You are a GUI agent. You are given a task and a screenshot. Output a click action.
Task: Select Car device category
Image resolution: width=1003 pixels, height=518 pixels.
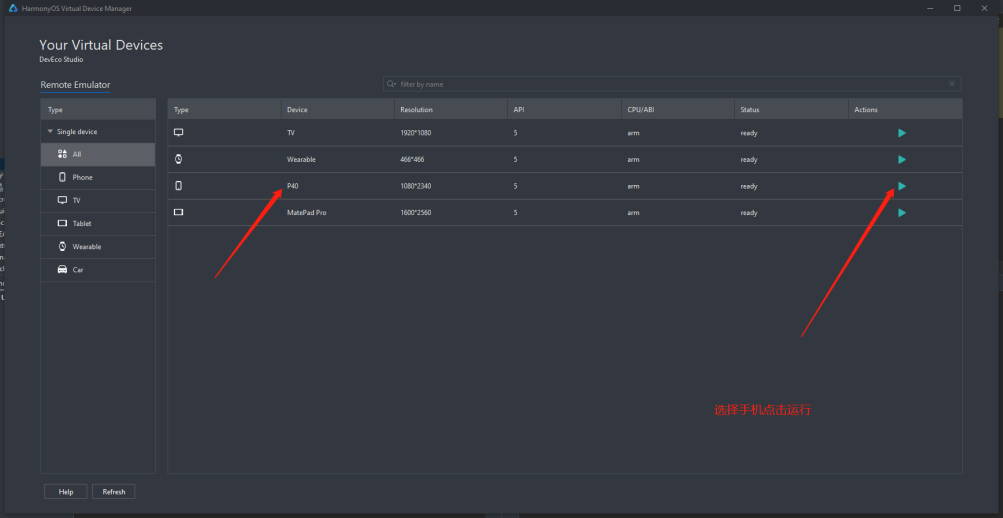pos(77,270)
